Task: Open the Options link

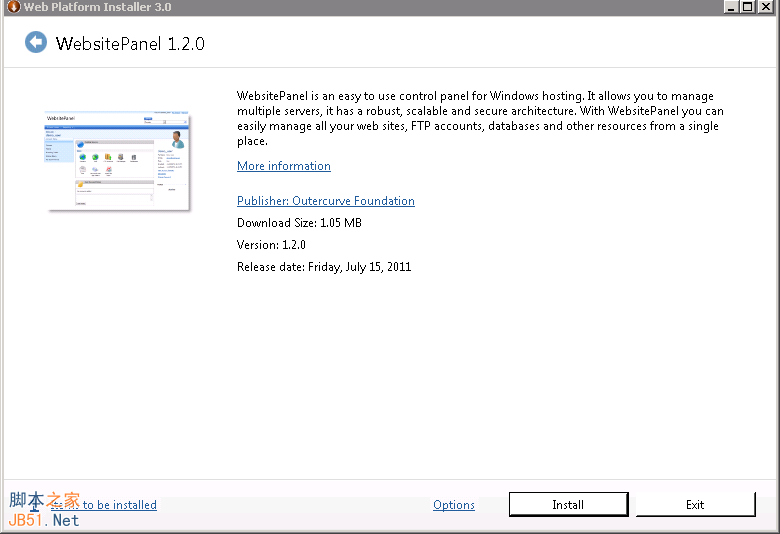Action: [x=454, y=505]
